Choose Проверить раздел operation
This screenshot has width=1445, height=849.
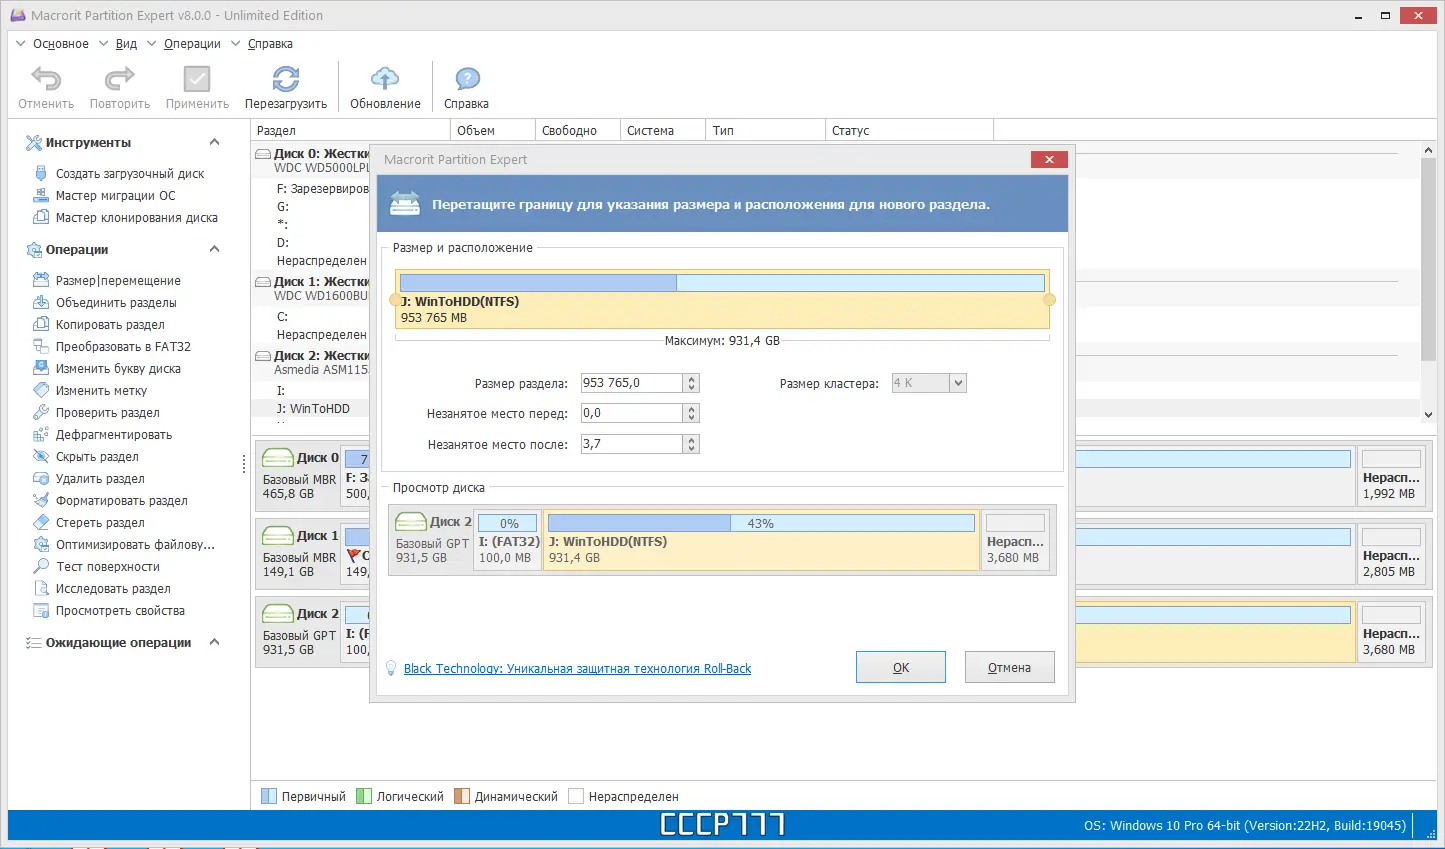(x=108, y=413)
